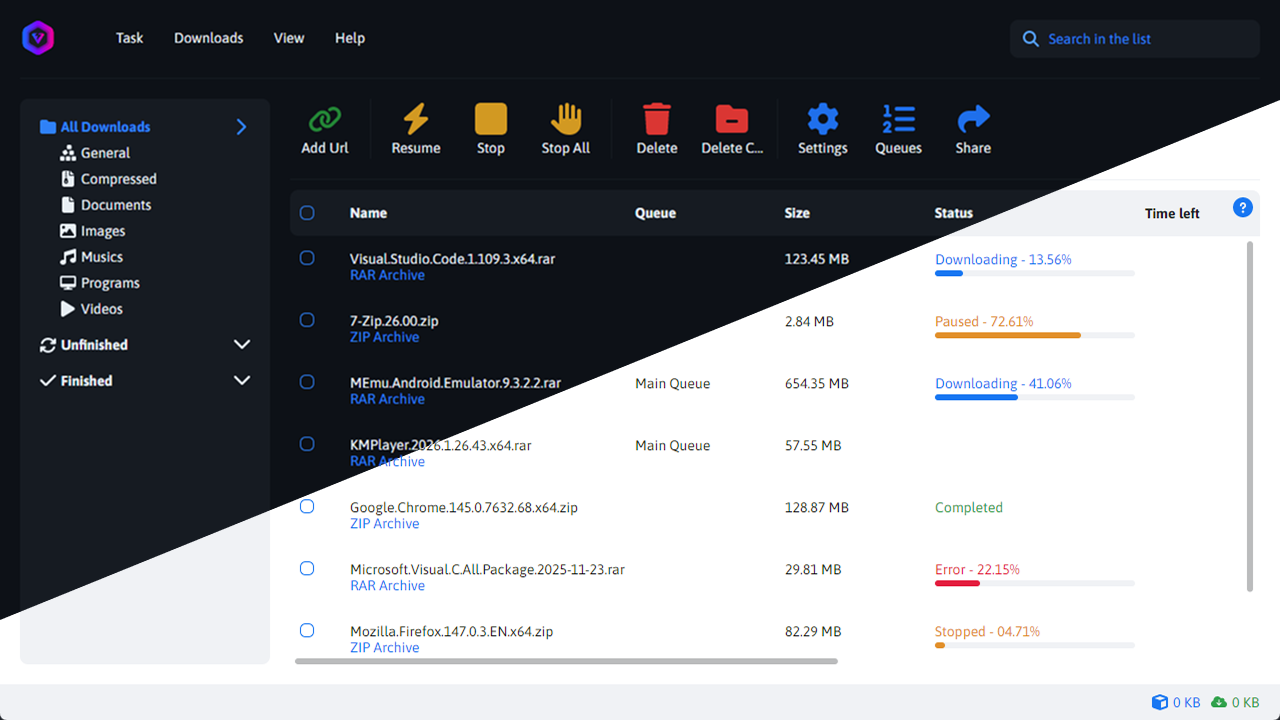The image size is (1280, 720).
Task: Click the Stop square icon
Action: click(490, 120)
